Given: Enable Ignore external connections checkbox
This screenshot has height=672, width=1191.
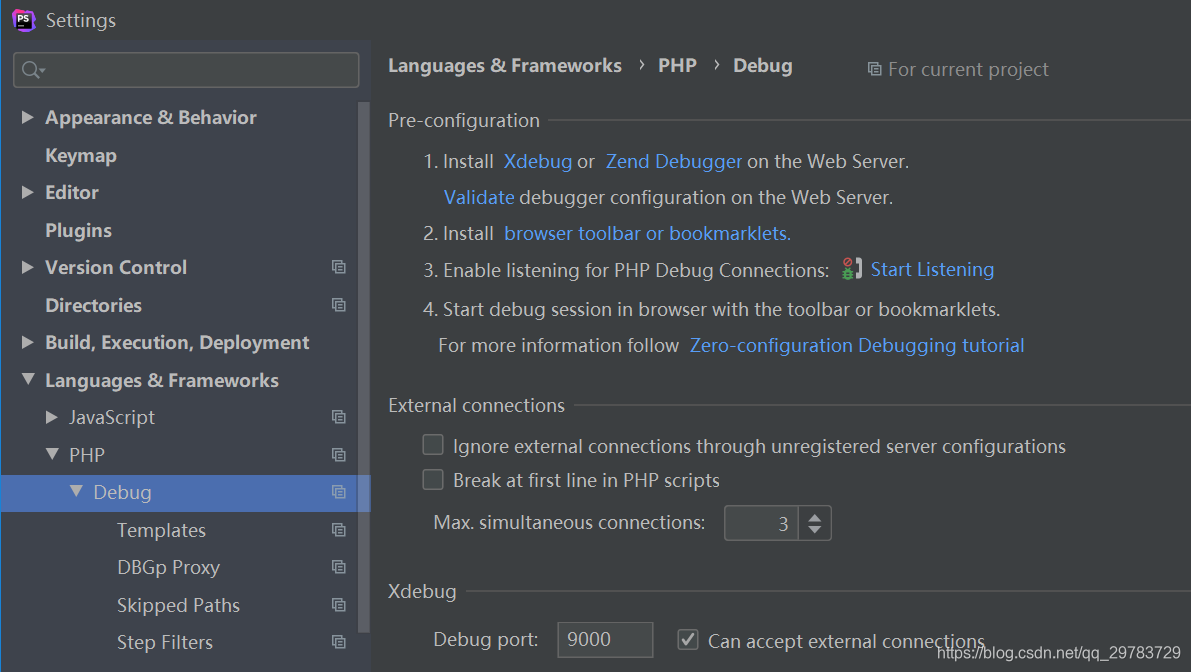Looking at the screenshot, I should pyautogui.click(x=433, y=445).
